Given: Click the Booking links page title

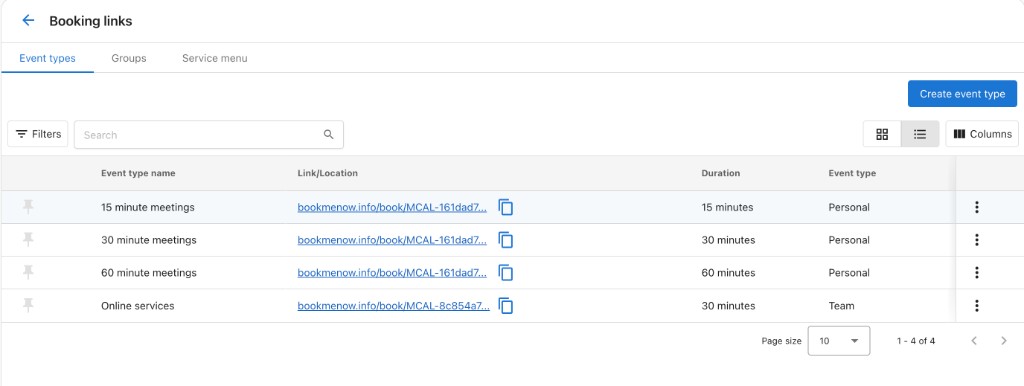Looking at the screenshot, I should [x=91, y=21].
